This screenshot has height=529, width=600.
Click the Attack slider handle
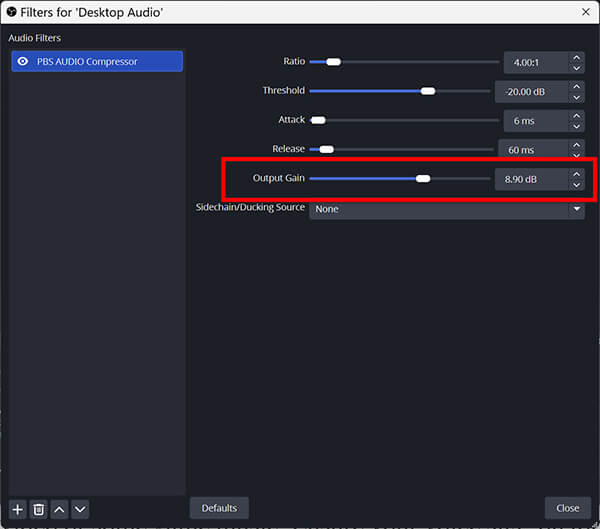click(318, 120)
